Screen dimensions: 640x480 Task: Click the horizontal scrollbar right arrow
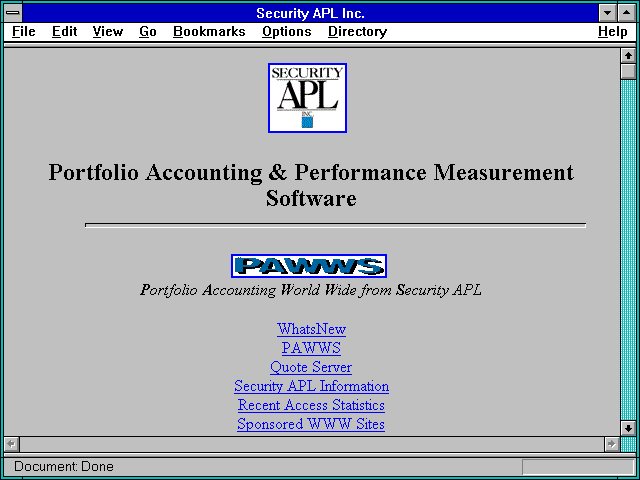[x=611, y=444]
